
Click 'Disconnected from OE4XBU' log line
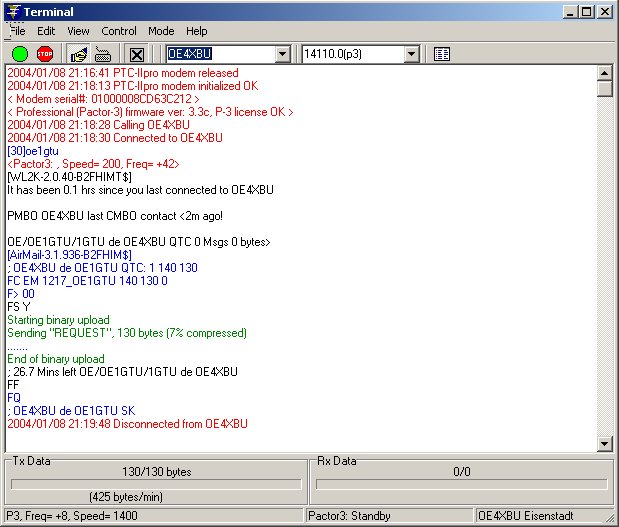[x=128, y=424]
